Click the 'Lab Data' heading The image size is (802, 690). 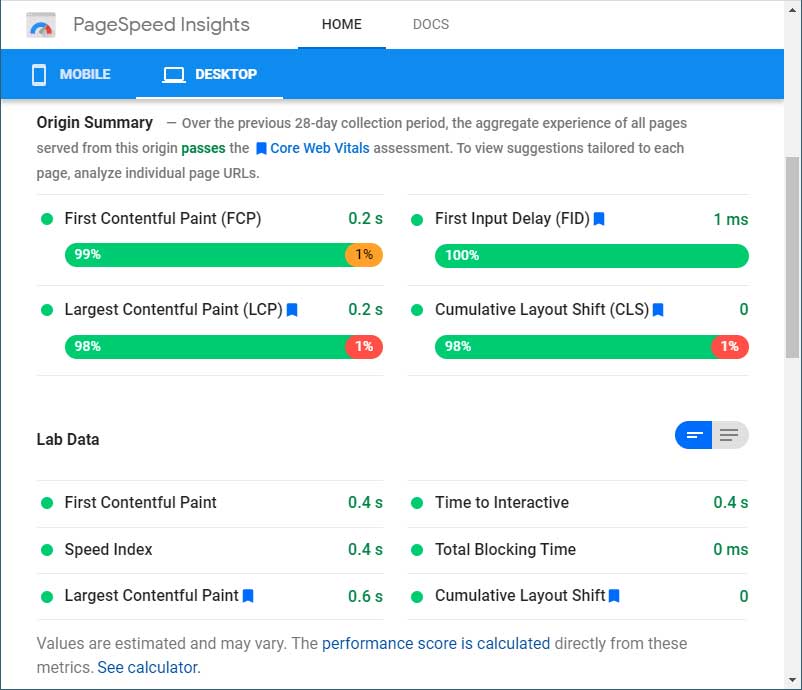point(68,439)
